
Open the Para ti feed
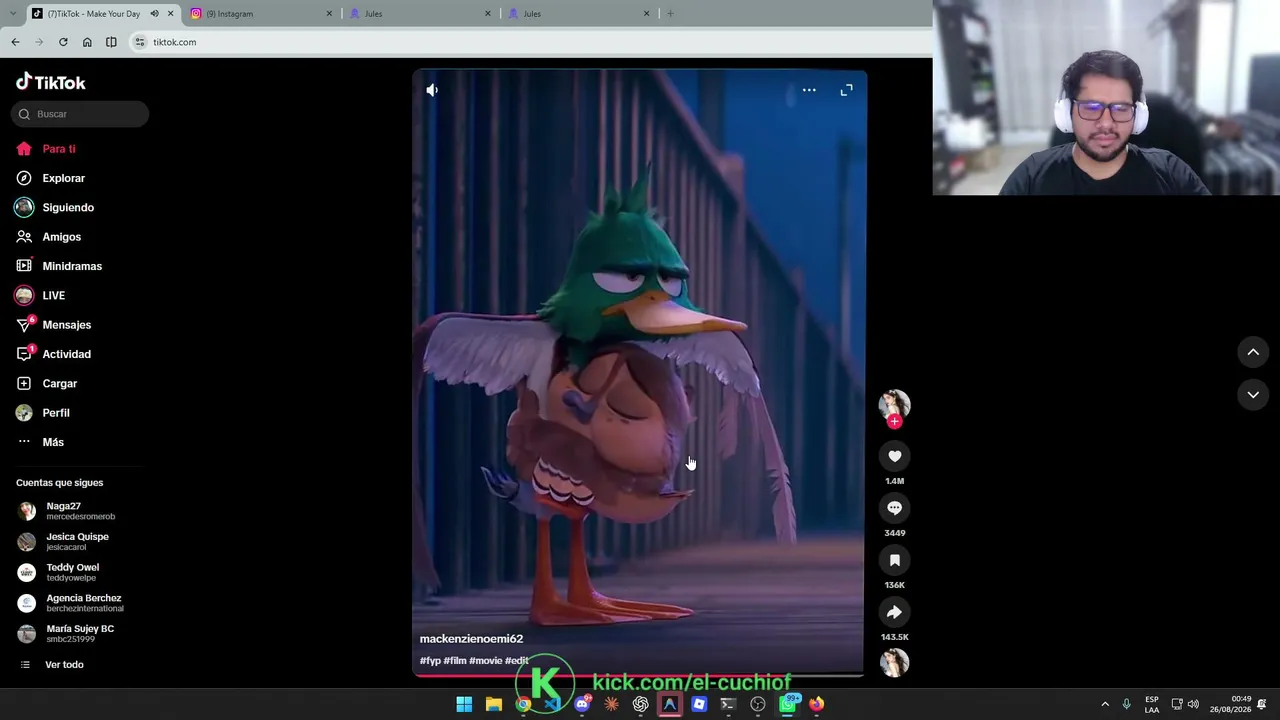46,149
